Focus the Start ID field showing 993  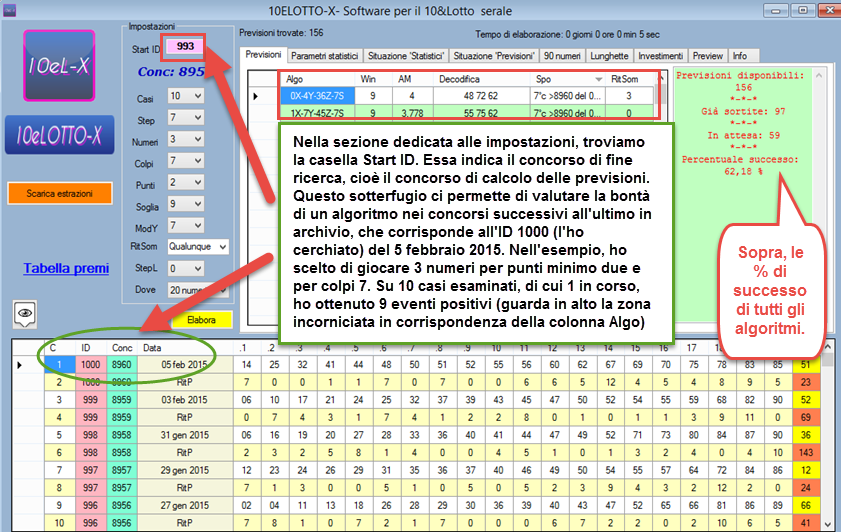[x=185, y=47]
